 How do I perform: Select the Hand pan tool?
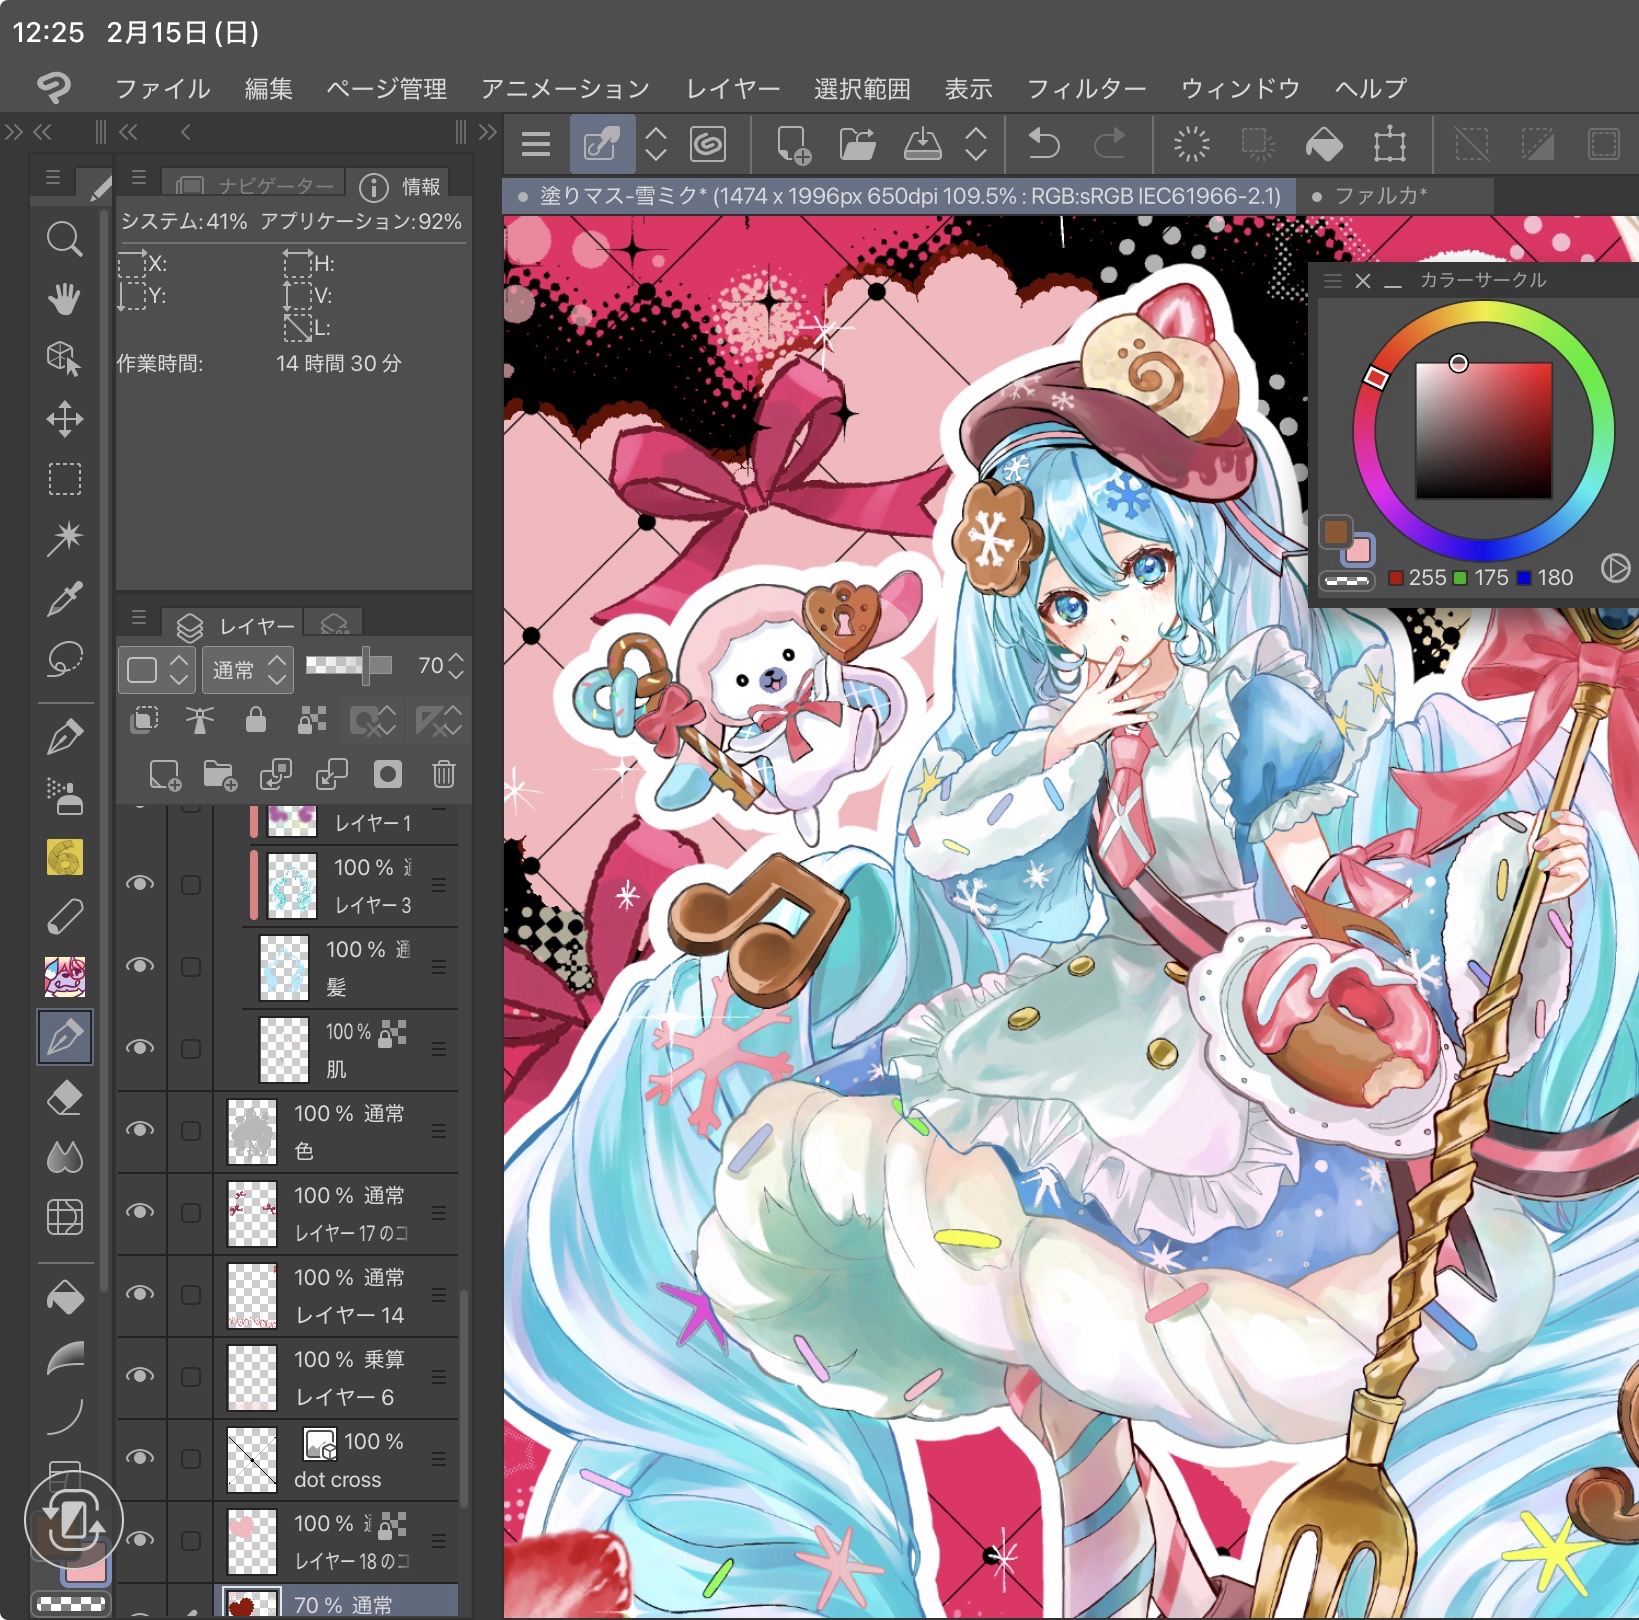coord(65,299)
